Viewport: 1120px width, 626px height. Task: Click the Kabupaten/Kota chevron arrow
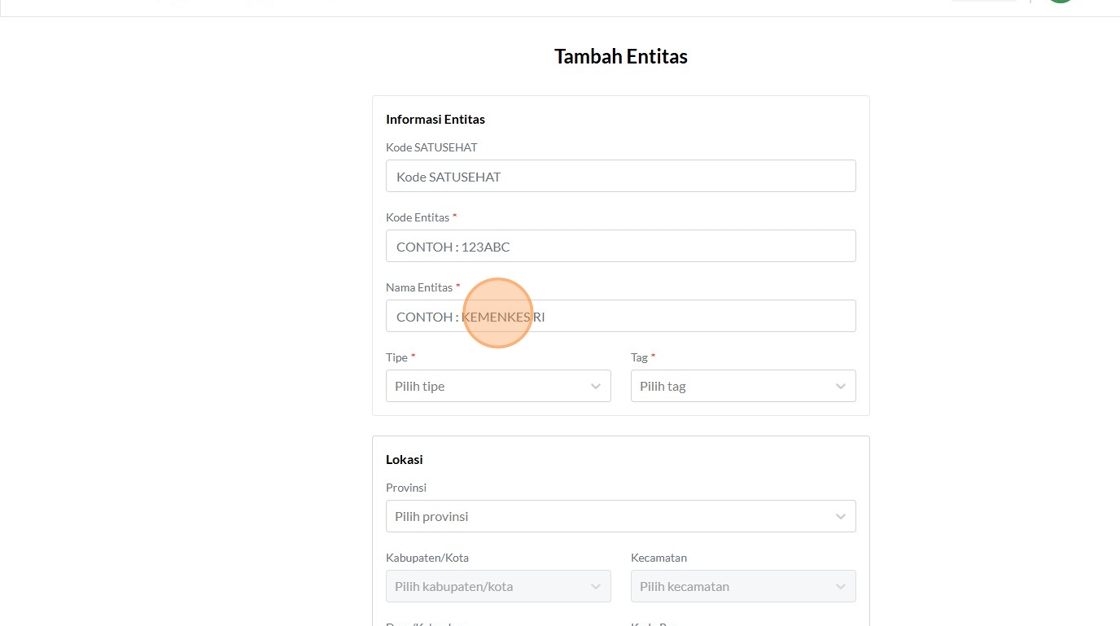tap(596, 587)
